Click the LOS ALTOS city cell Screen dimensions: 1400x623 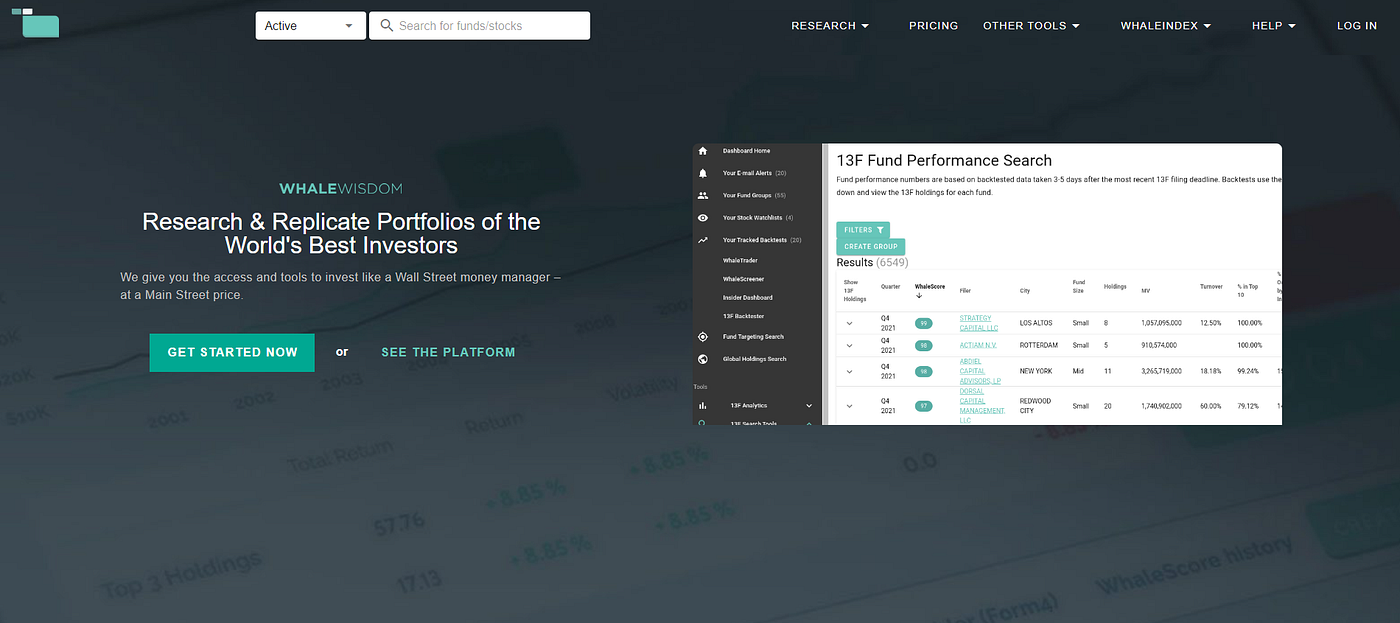(x=1036, y=323)
